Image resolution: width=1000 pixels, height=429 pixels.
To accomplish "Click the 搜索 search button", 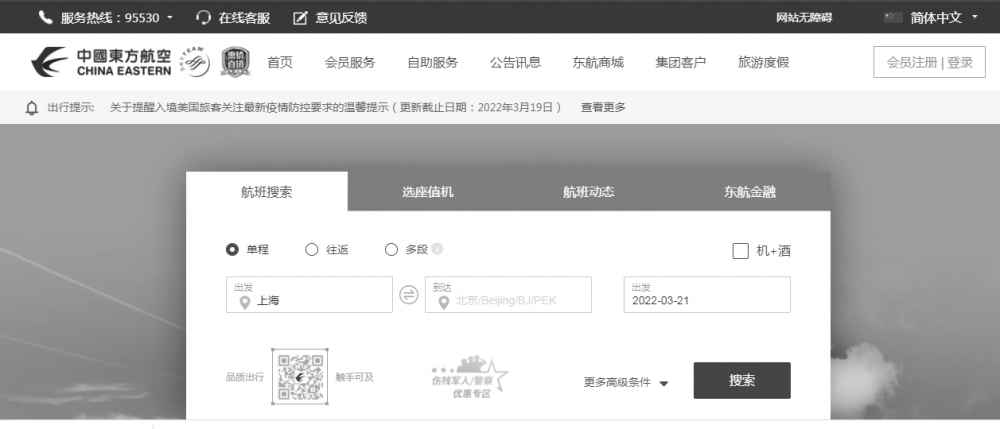I will (742, 381).
